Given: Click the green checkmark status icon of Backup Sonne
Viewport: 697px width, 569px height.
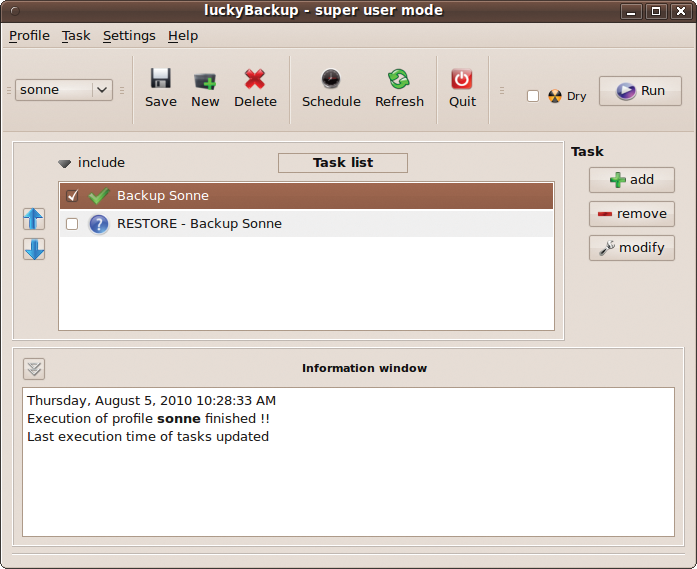Looking at the screenshot, I should pos(99,196).
